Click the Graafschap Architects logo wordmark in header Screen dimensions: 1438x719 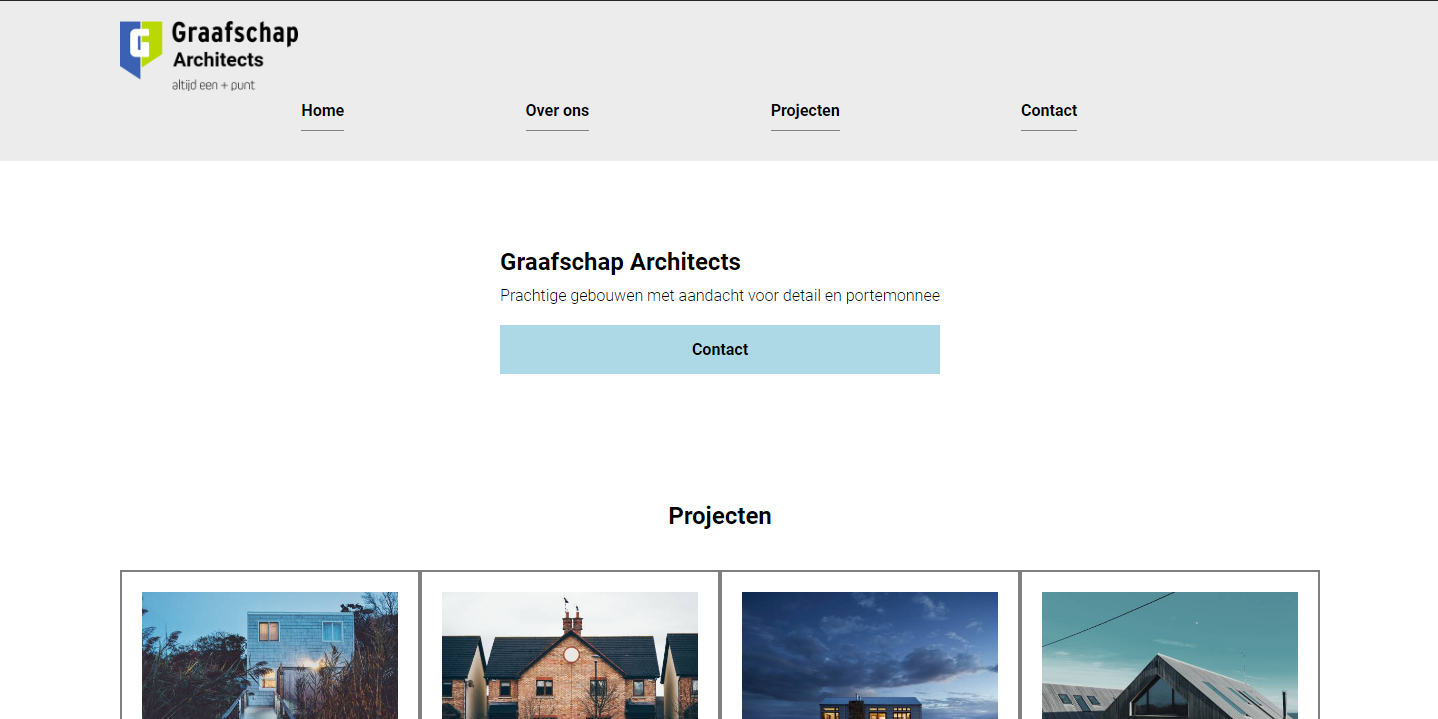pos(235,46)
